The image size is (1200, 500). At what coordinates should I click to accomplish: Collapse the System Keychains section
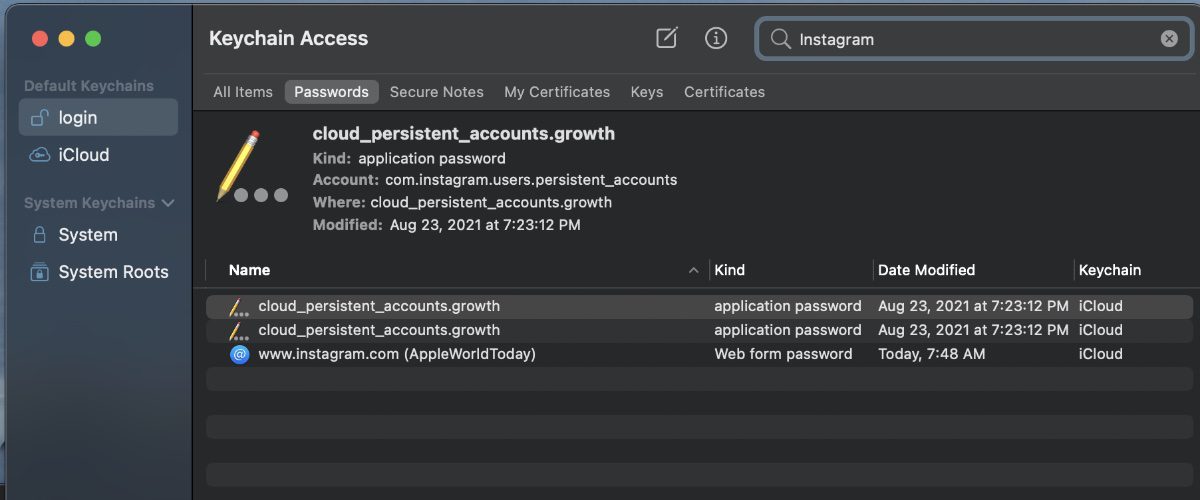pyautogui.click(x=168, y=203)
